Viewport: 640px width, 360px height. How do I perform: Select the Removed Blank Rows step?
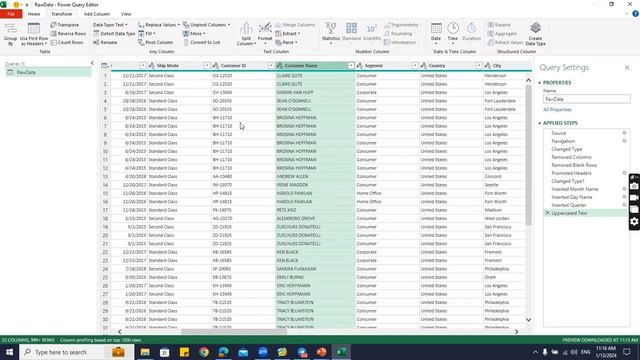pos(574,165)
